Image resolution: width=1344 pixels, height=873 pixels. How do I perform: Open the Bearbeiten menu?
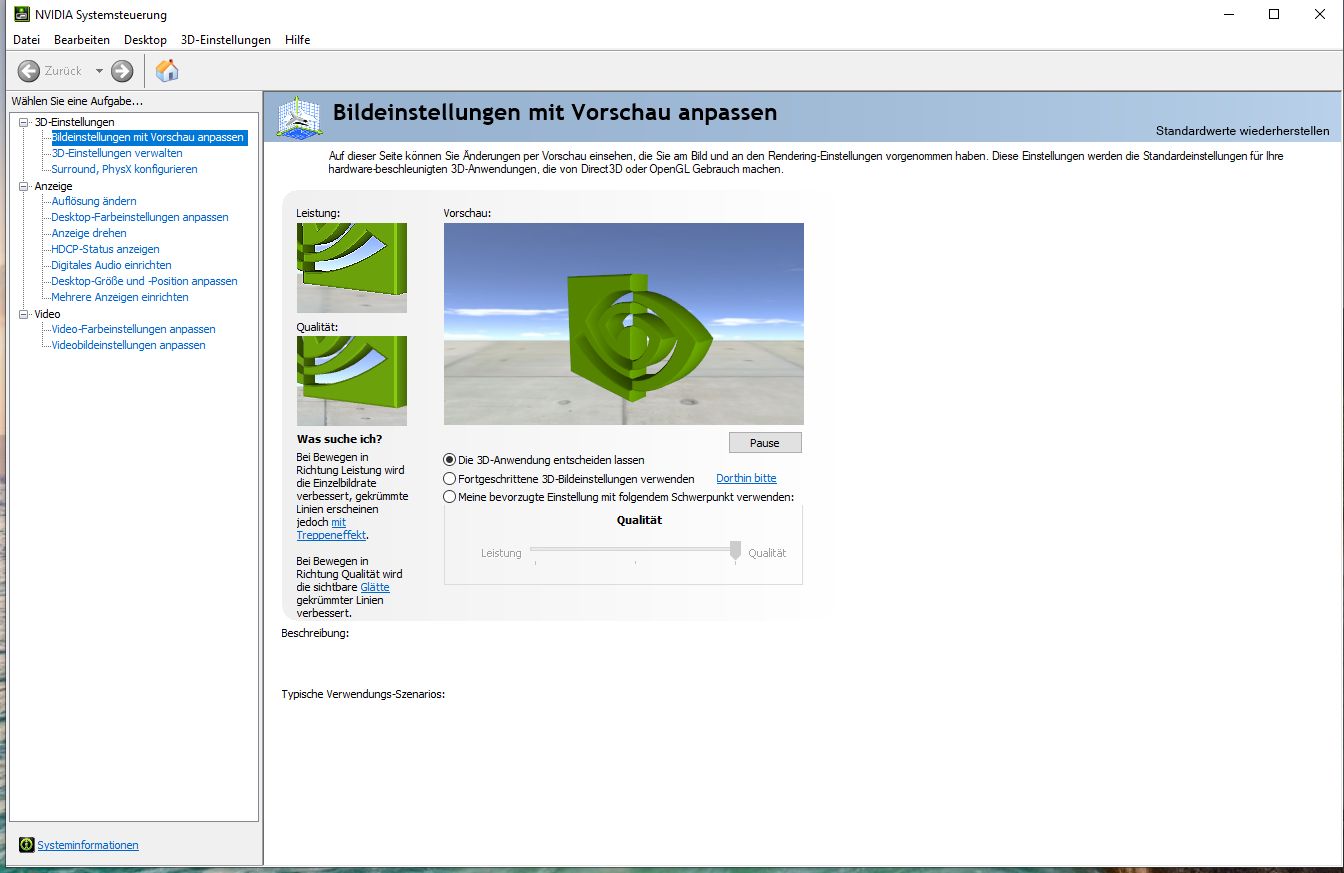(x=82, y=40)
